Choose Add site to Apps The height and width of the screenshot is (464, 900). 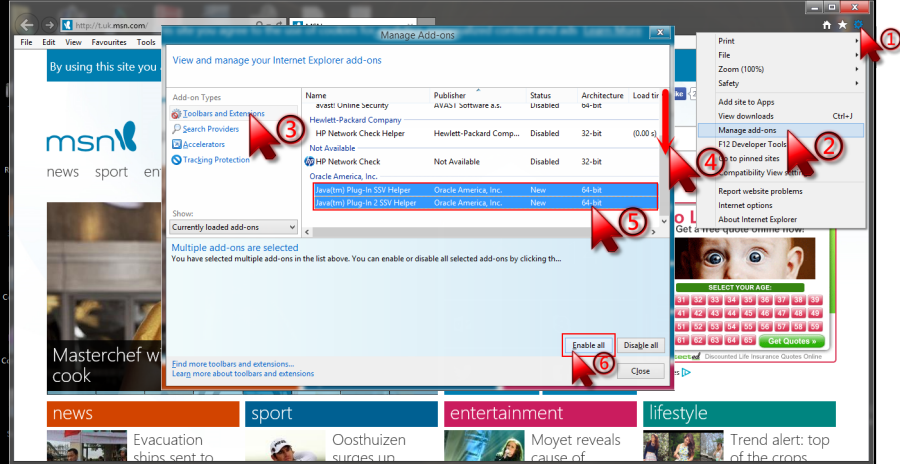click(781, 102)
